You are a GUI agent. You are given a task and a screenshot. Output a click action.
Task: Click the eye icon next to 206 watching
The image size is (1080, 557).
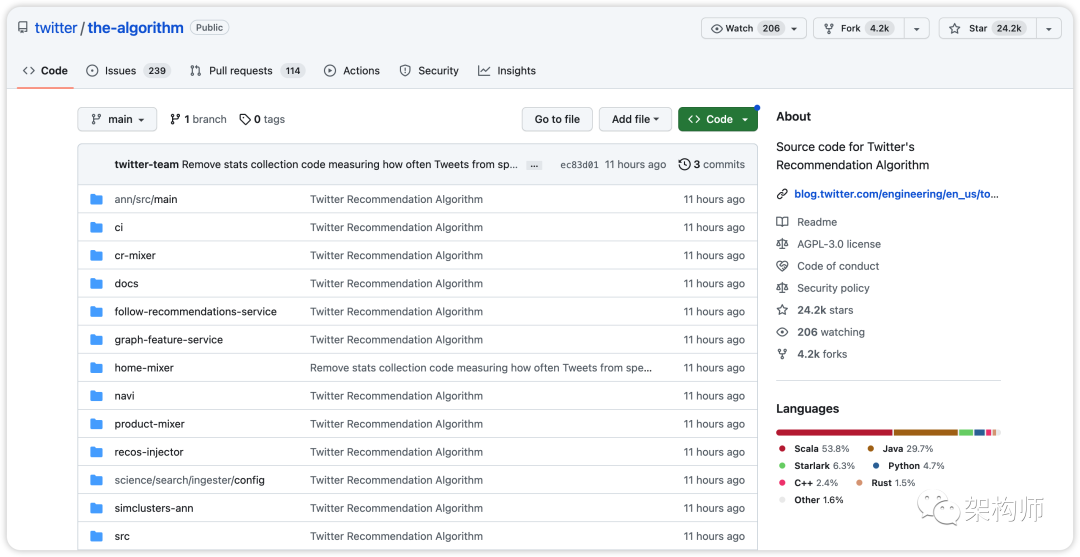[x=782, y=332]
